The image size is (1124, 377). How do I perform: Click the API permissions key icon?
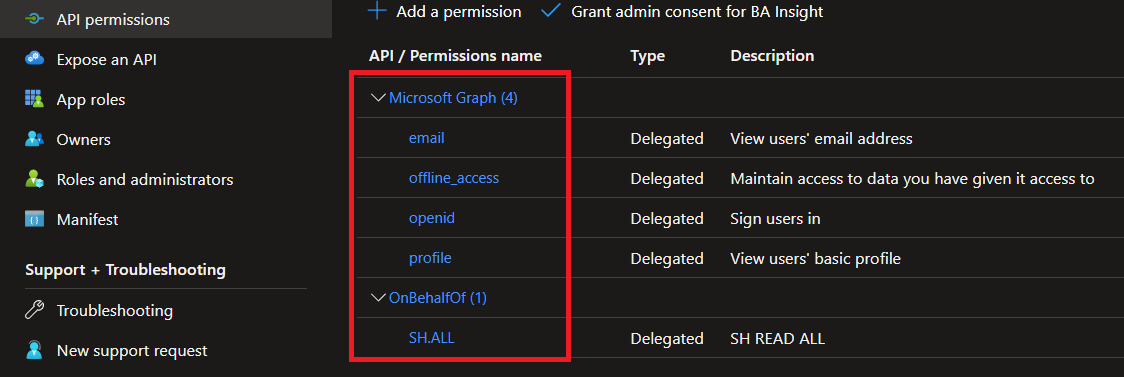34,19
